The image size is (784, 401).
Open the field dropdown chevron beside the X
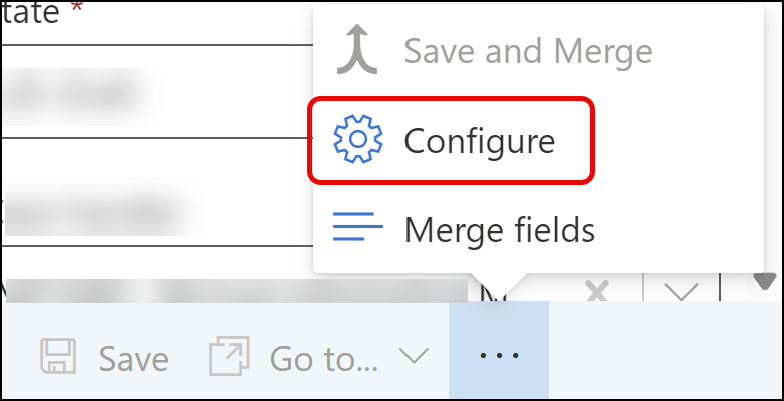(682, 292)
